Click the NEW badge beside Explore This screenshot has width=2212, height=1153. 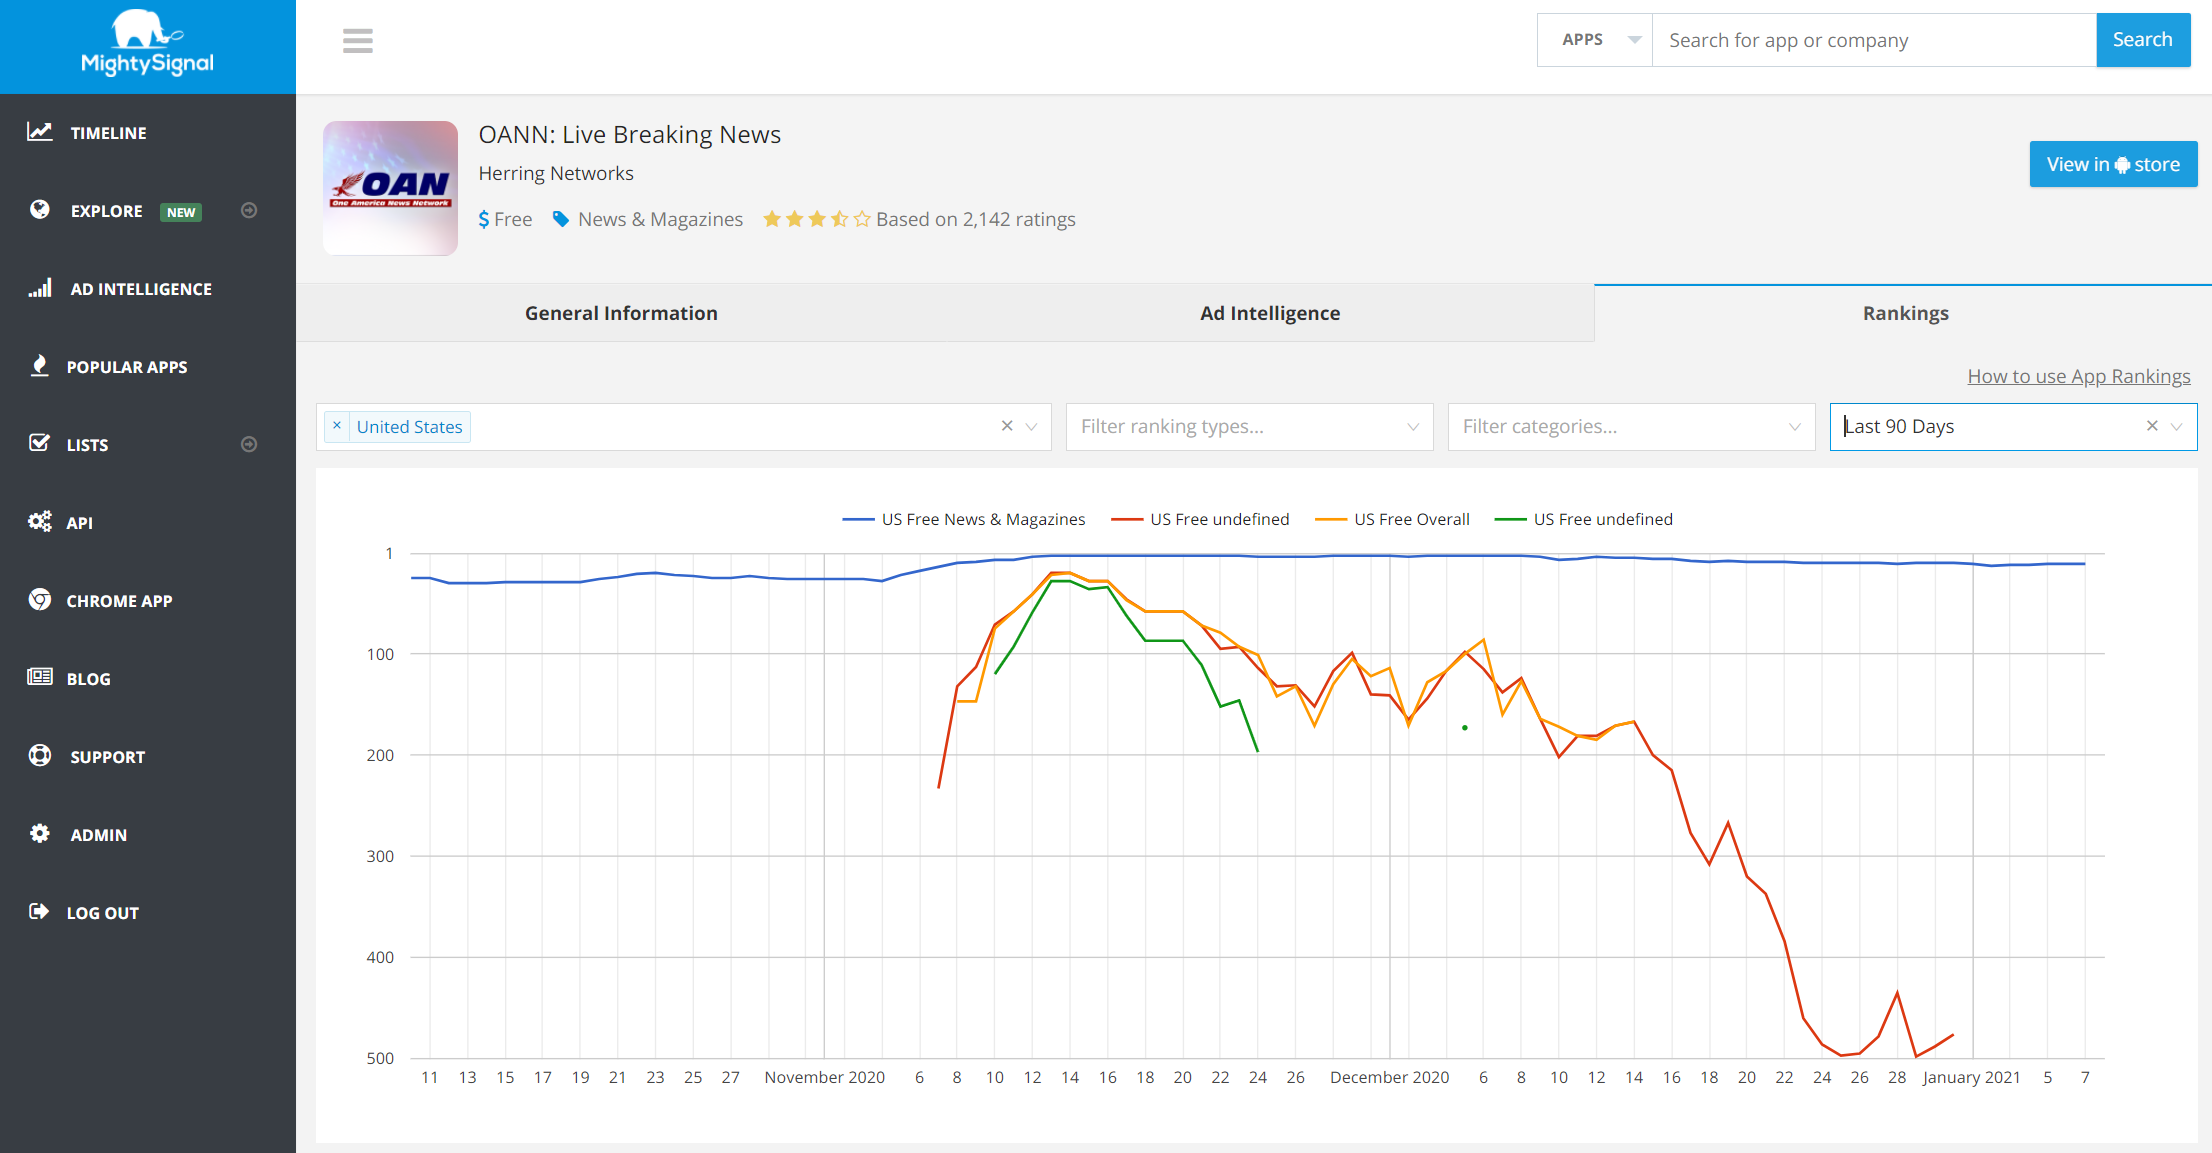click(181, 212)
